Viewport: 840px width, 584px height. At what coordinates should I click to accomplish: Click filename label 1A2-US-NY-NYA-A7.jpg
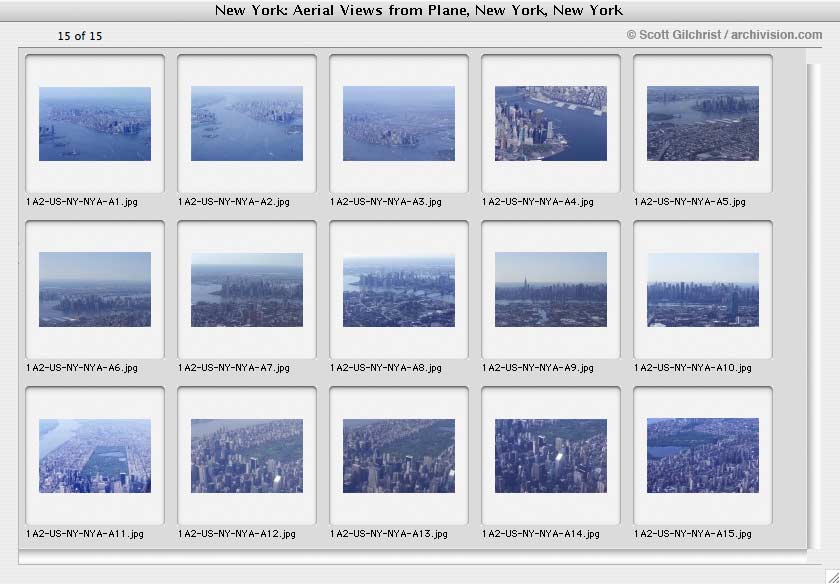(234, 368)
